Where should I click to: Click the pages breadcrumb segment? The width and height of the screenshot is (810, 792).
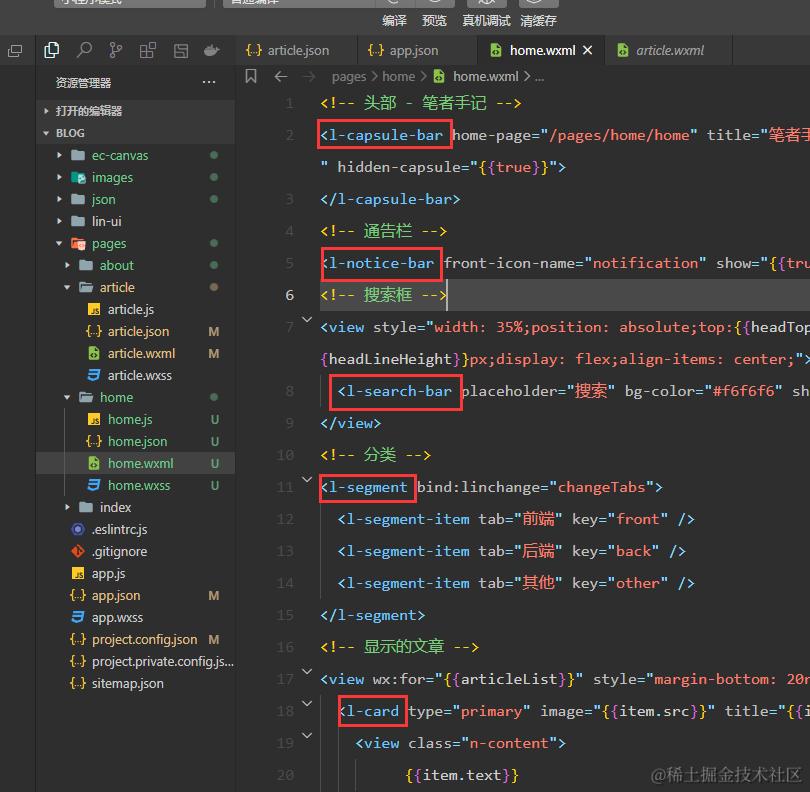click(x=349, y=76)
